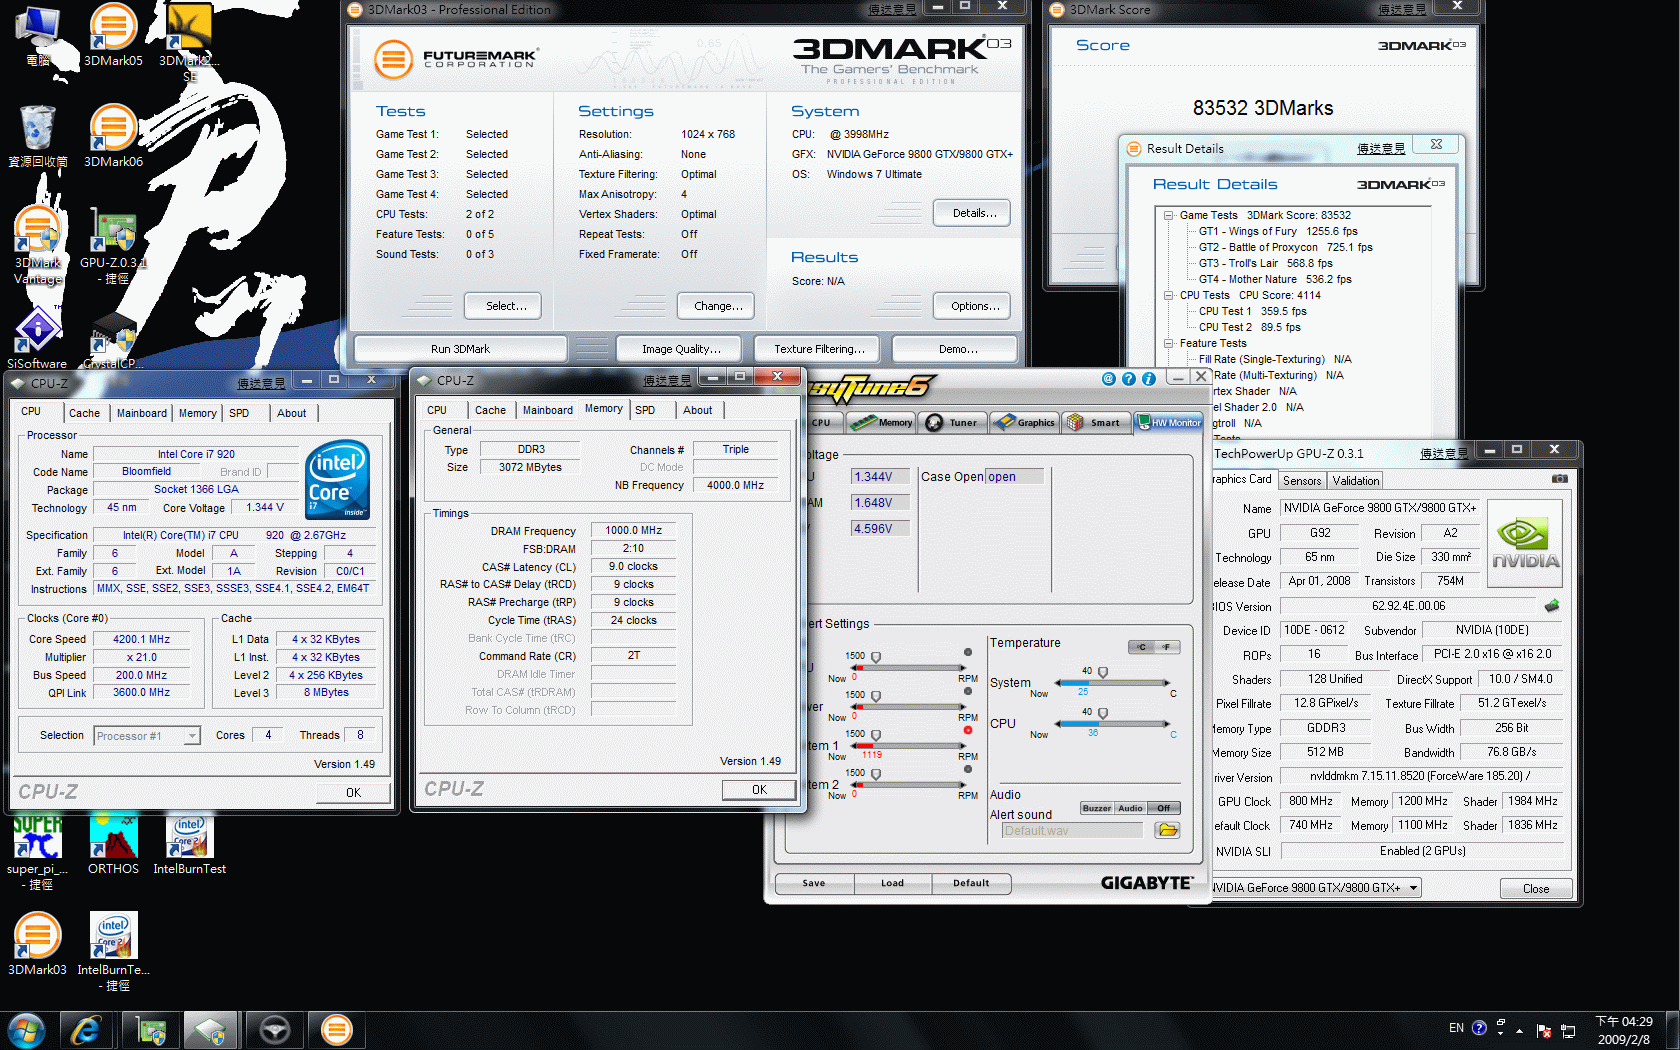Click the Save button in EasyTune6
Viewport: 1680px width, 1050px height.
pyautogui.click(x=814, y=883)
